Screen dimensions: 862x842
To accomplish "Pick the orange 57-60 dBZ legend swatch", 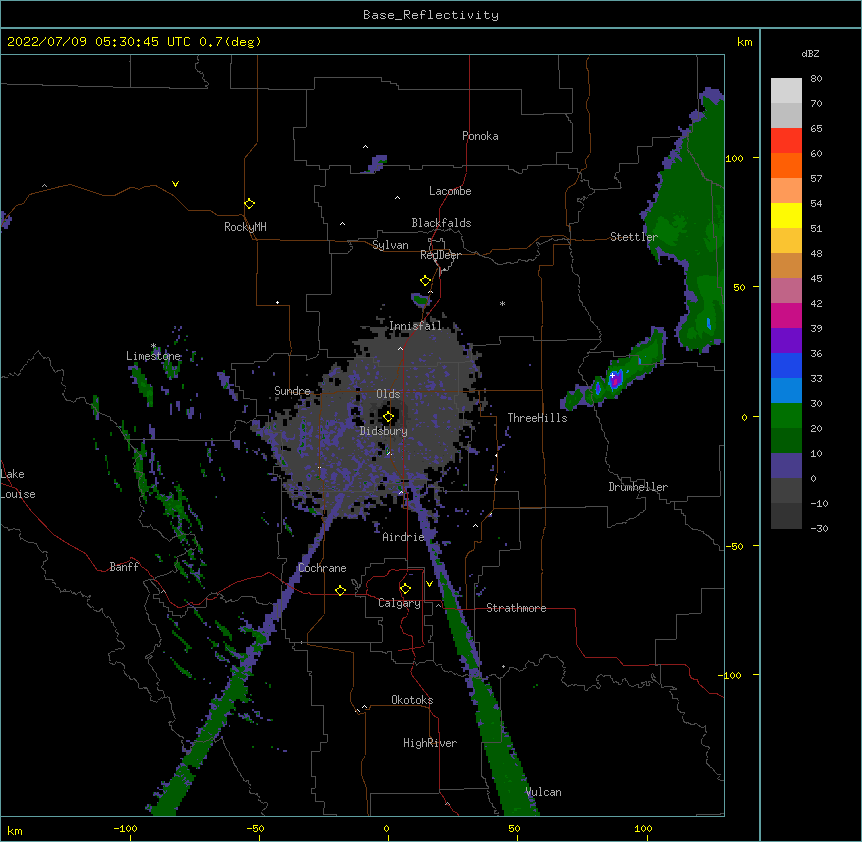I will point(786,165).
